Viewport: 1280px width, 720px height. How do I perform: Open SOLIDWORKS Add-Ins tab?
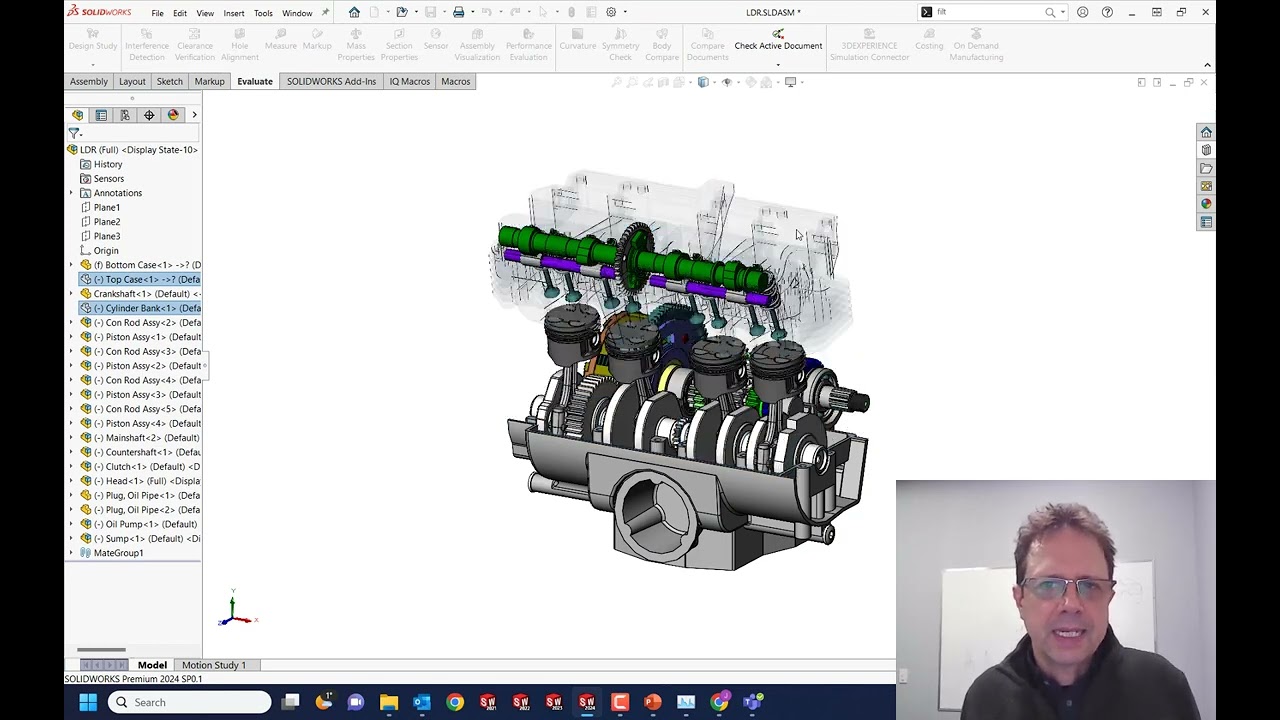coord(331,81)
